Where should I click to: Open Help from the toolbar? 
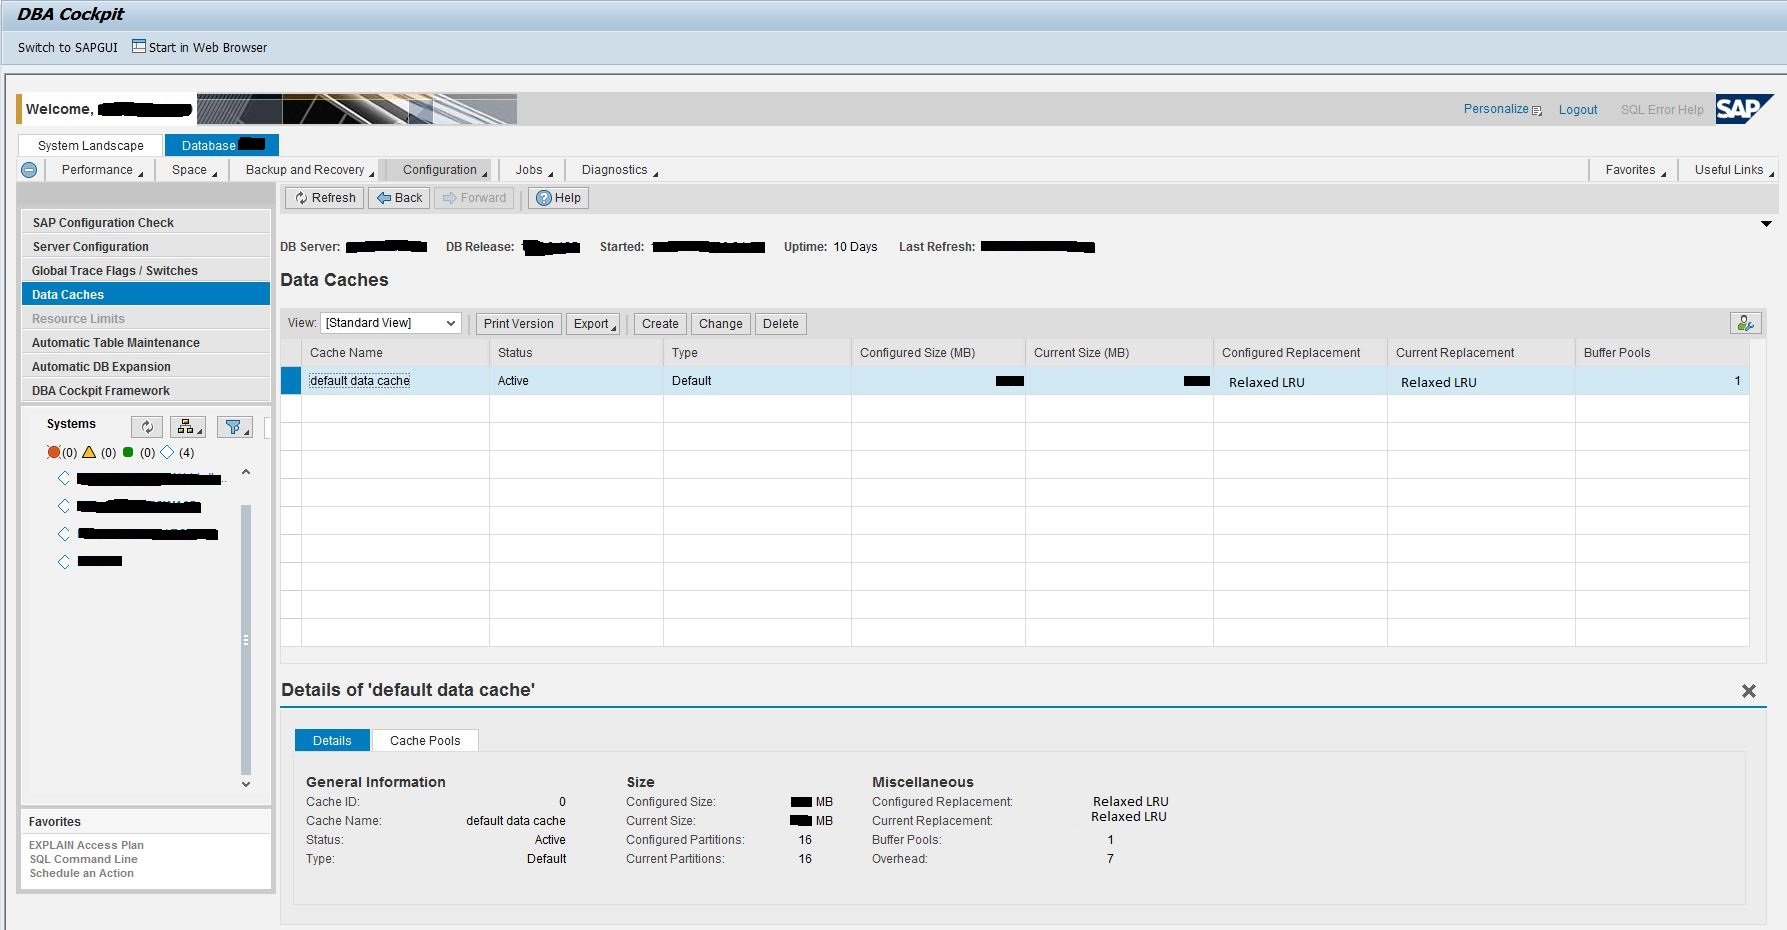pos(558,198)
